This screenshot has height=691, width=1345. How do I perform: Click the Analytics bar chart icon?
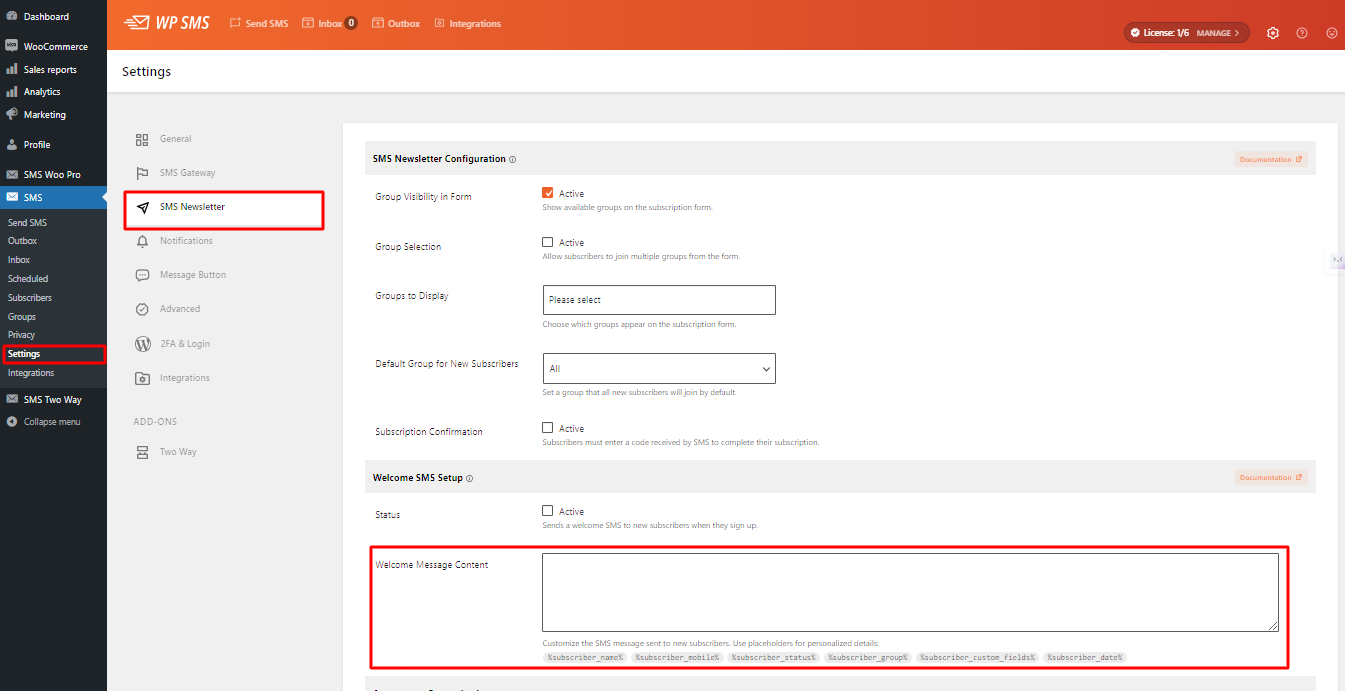tap(11, 92)
